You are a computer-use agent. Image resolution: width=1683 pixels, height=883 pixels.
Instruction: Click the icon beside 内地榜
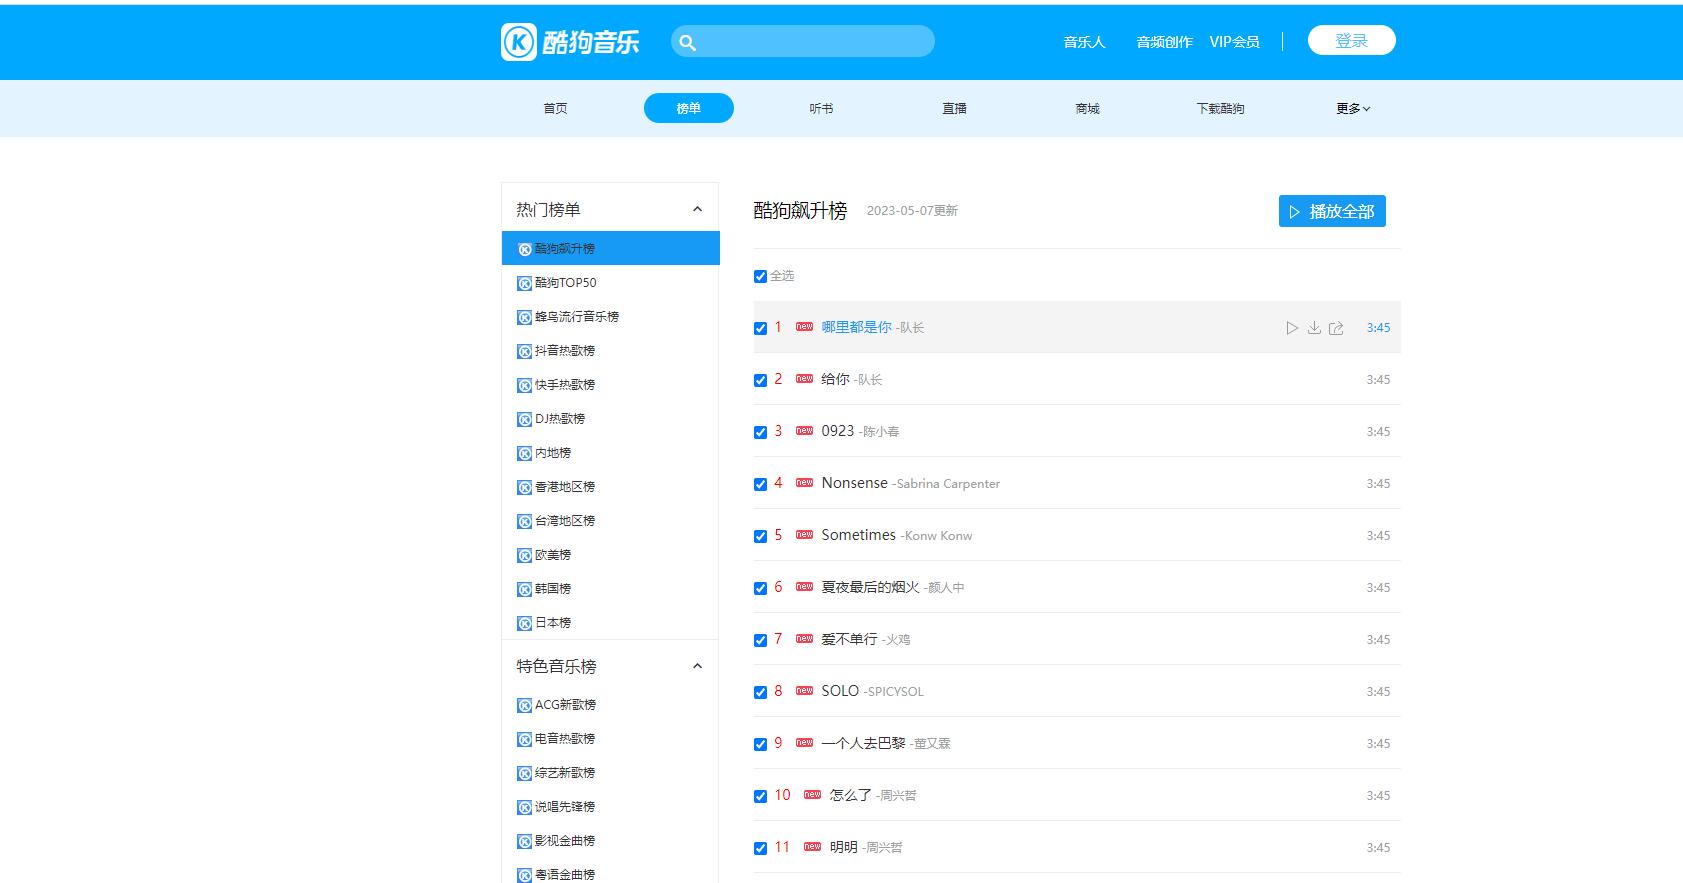(524, 453)
